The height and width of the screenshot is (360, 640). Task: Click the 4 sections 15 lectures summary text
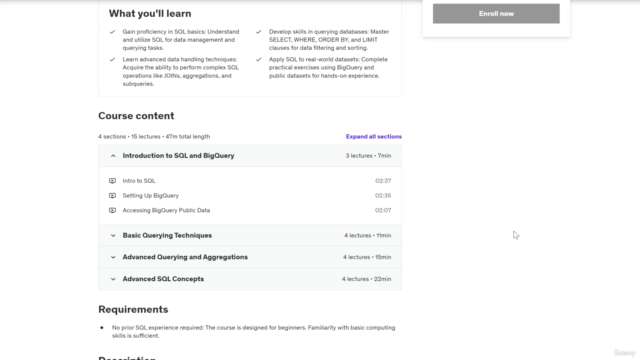(154, 137)
